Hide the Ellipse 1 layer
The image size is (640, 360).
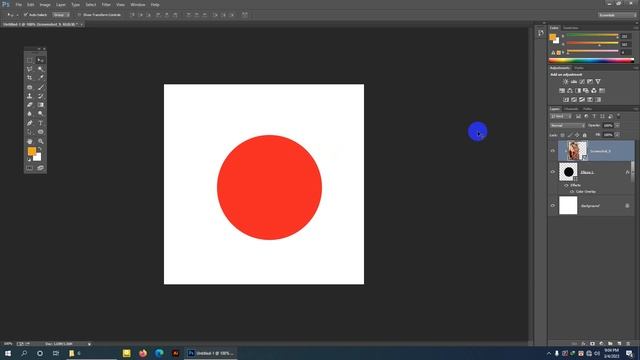click(x=553, y=172)
